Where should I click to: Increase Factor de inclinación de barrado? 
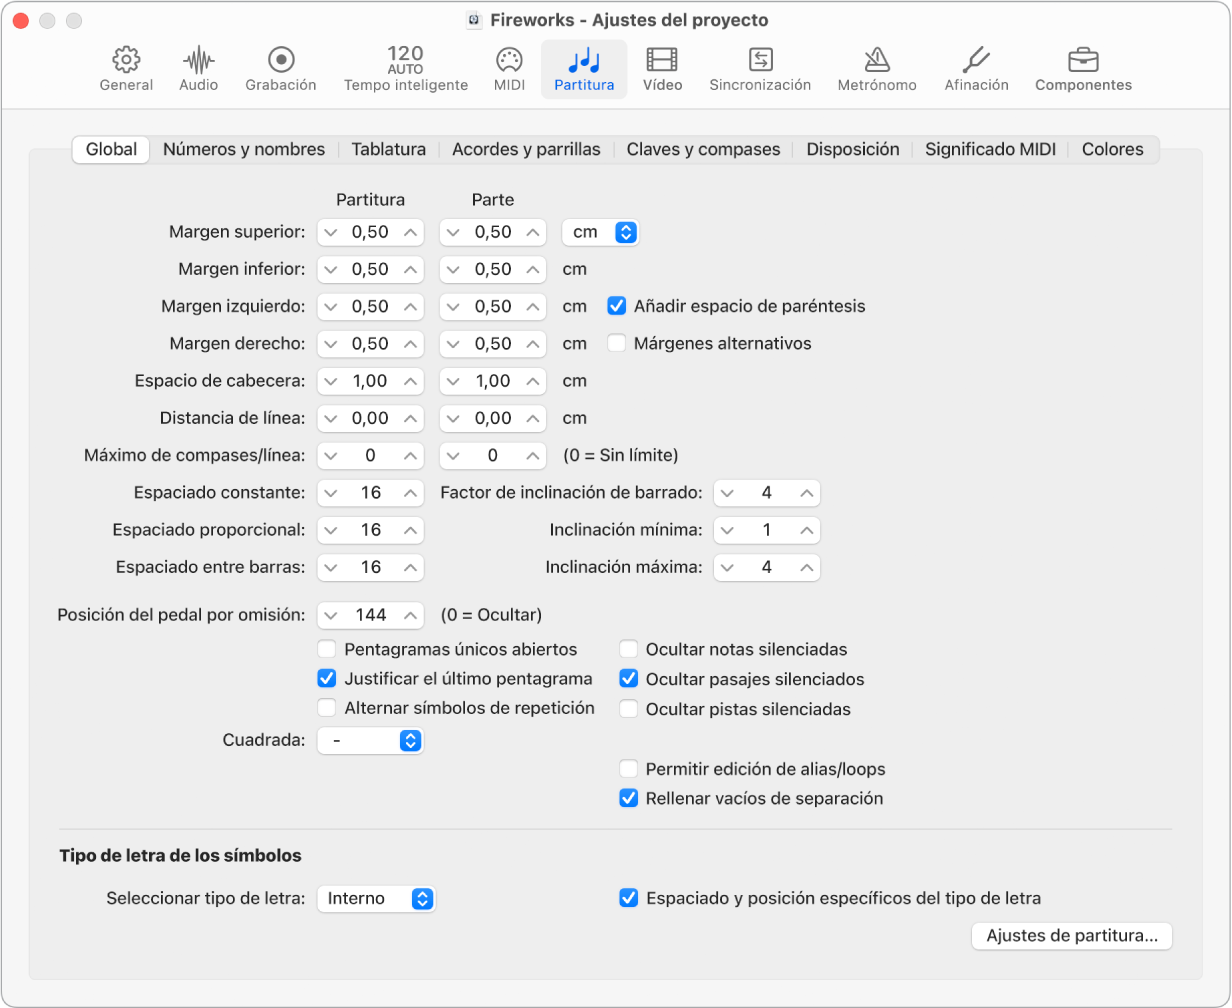[806, 493]
